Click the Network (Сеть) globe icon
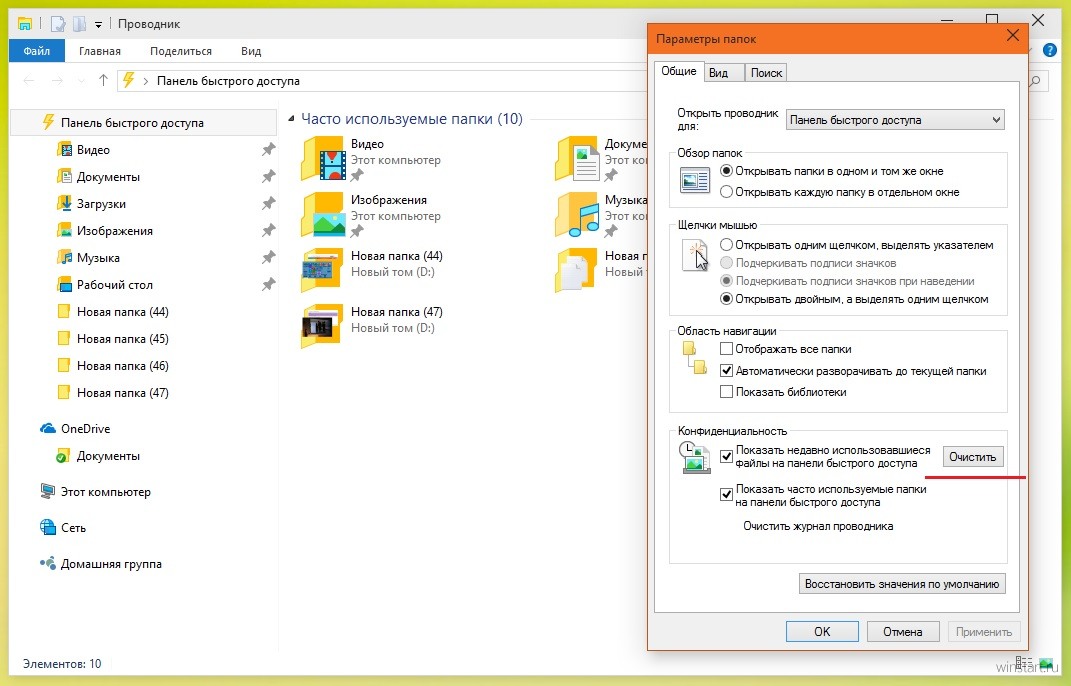Screen dimensions: 1071x686 [48, 527]
